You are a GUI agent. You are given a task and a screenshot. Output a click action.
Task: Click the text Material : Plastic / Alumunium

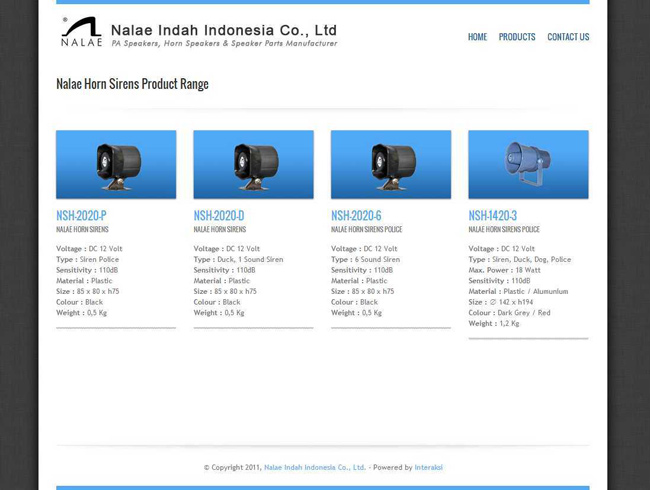point(518,291)
